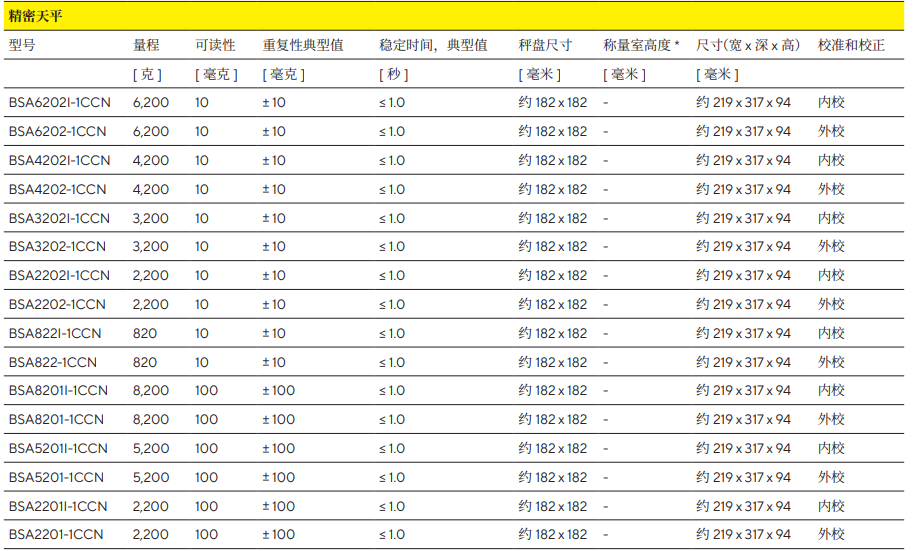The width and height of the screenshot is (917, 551).
Task: Click model BSA822I-1CCN
Action: coord(55,333)
